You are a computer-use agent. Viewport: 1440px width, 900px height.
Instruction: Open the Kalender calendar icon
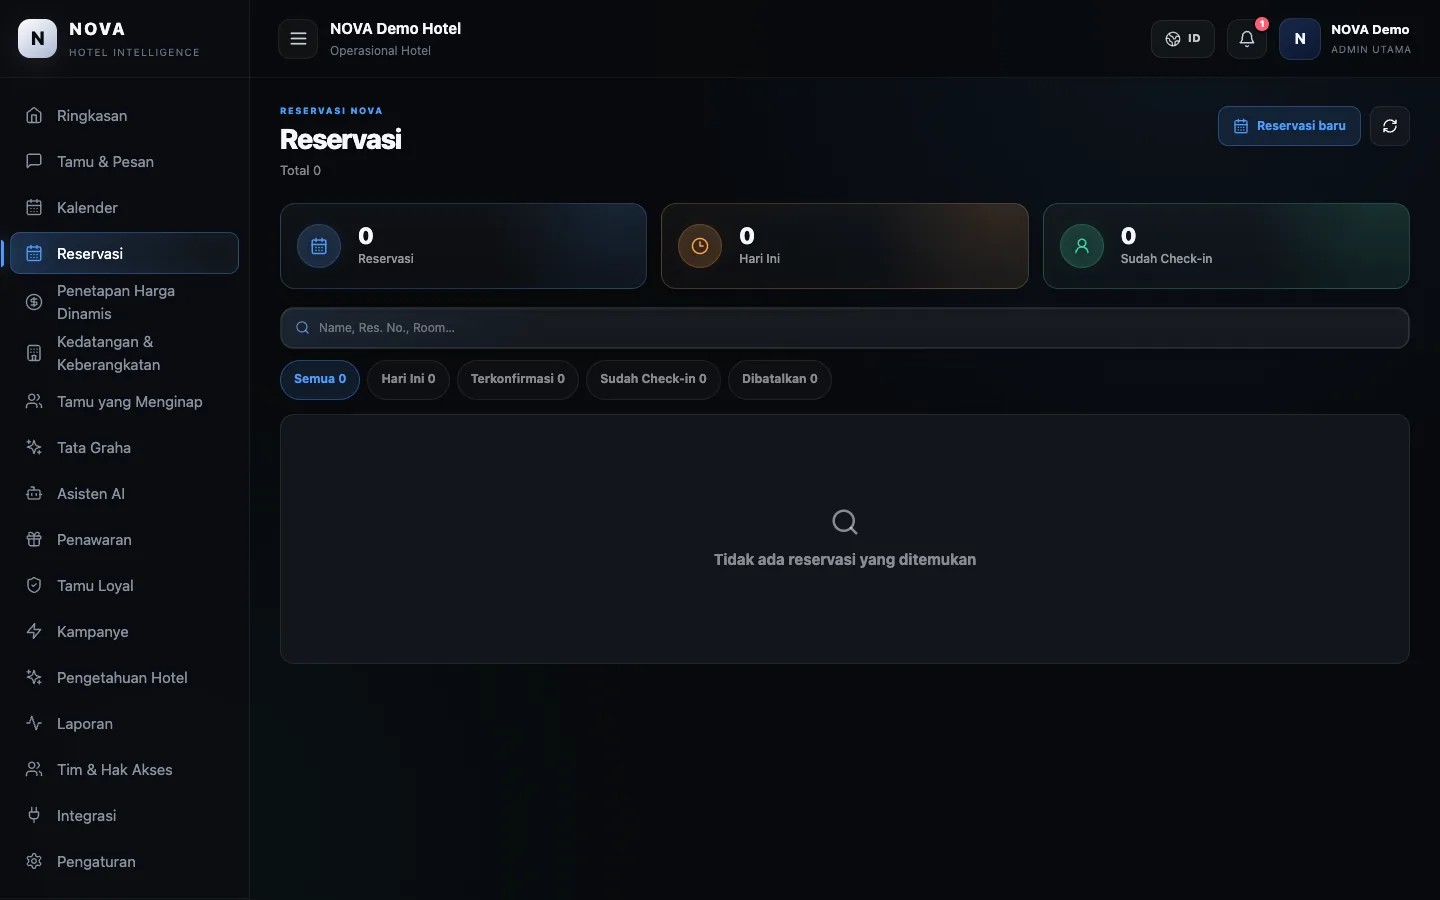point(34,207)
